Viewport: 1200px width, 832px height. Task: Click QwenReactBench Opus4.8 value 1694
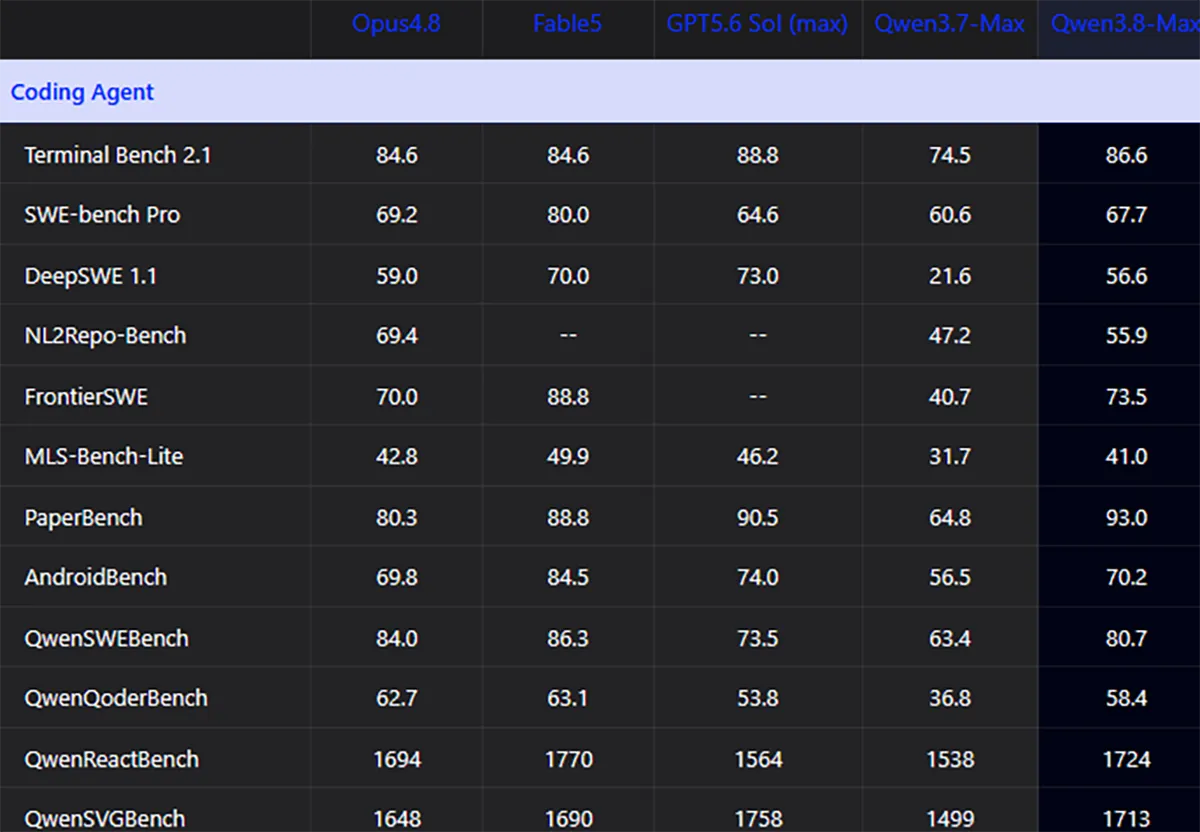397,759
